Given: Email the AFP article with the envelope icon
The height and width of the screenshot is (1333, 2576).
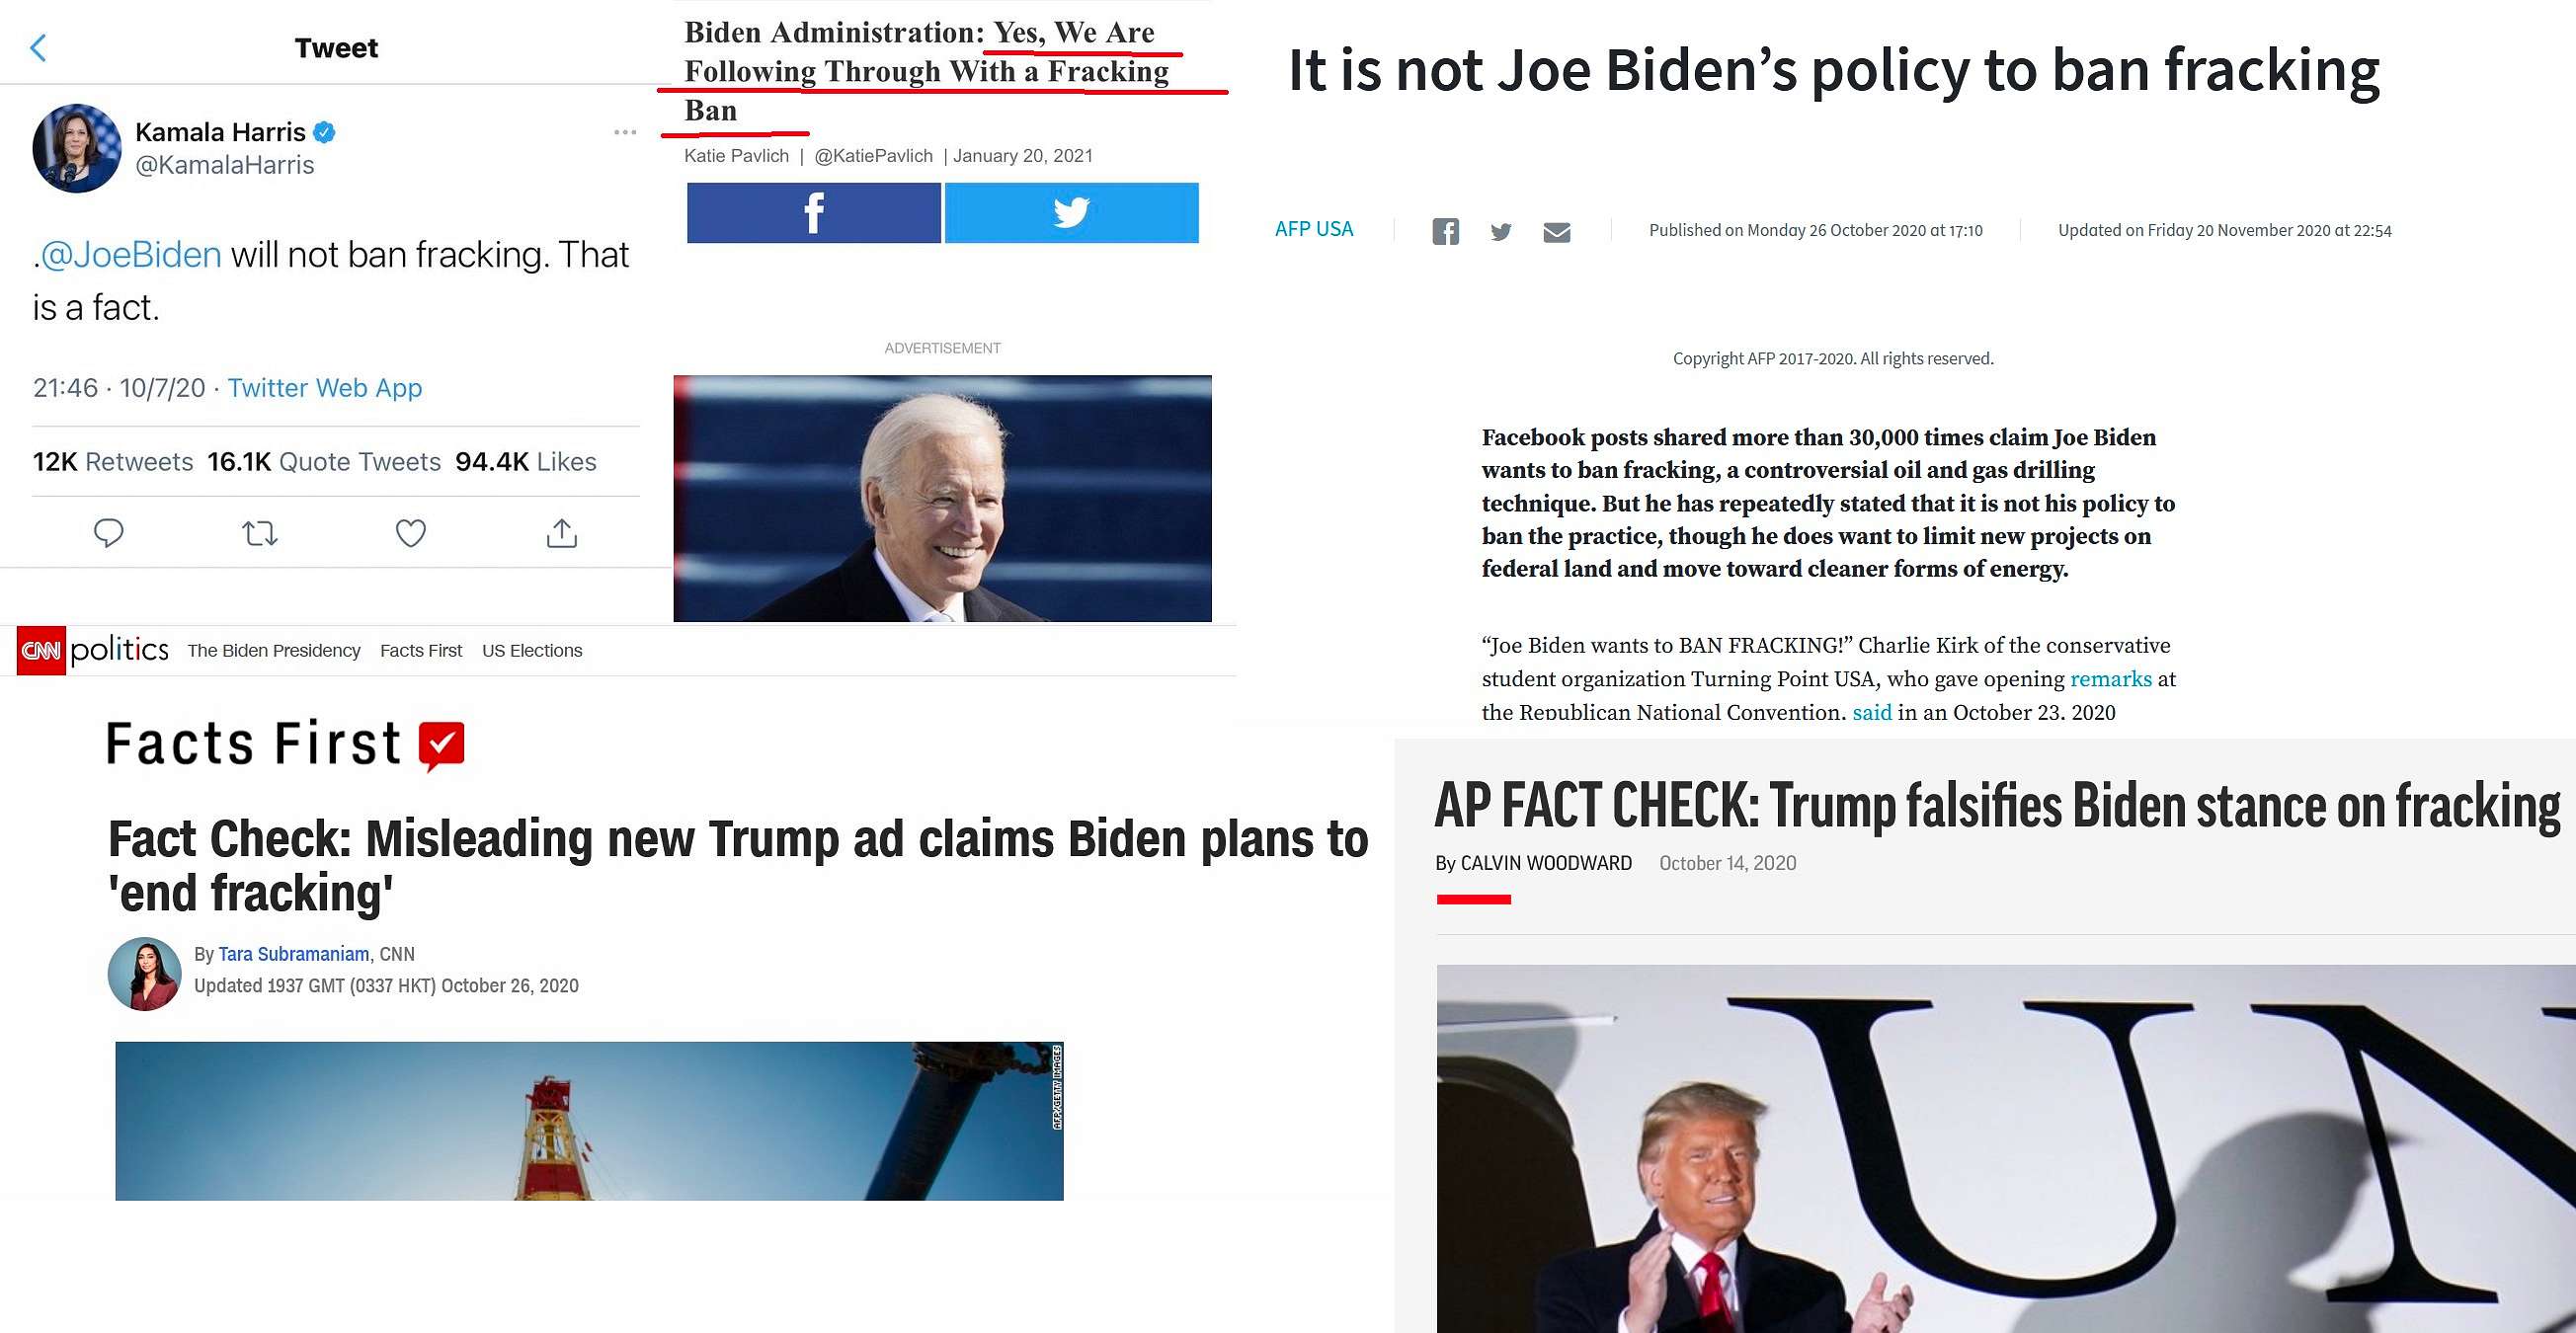Looking at the screenshot, I should coord(1557,232).
